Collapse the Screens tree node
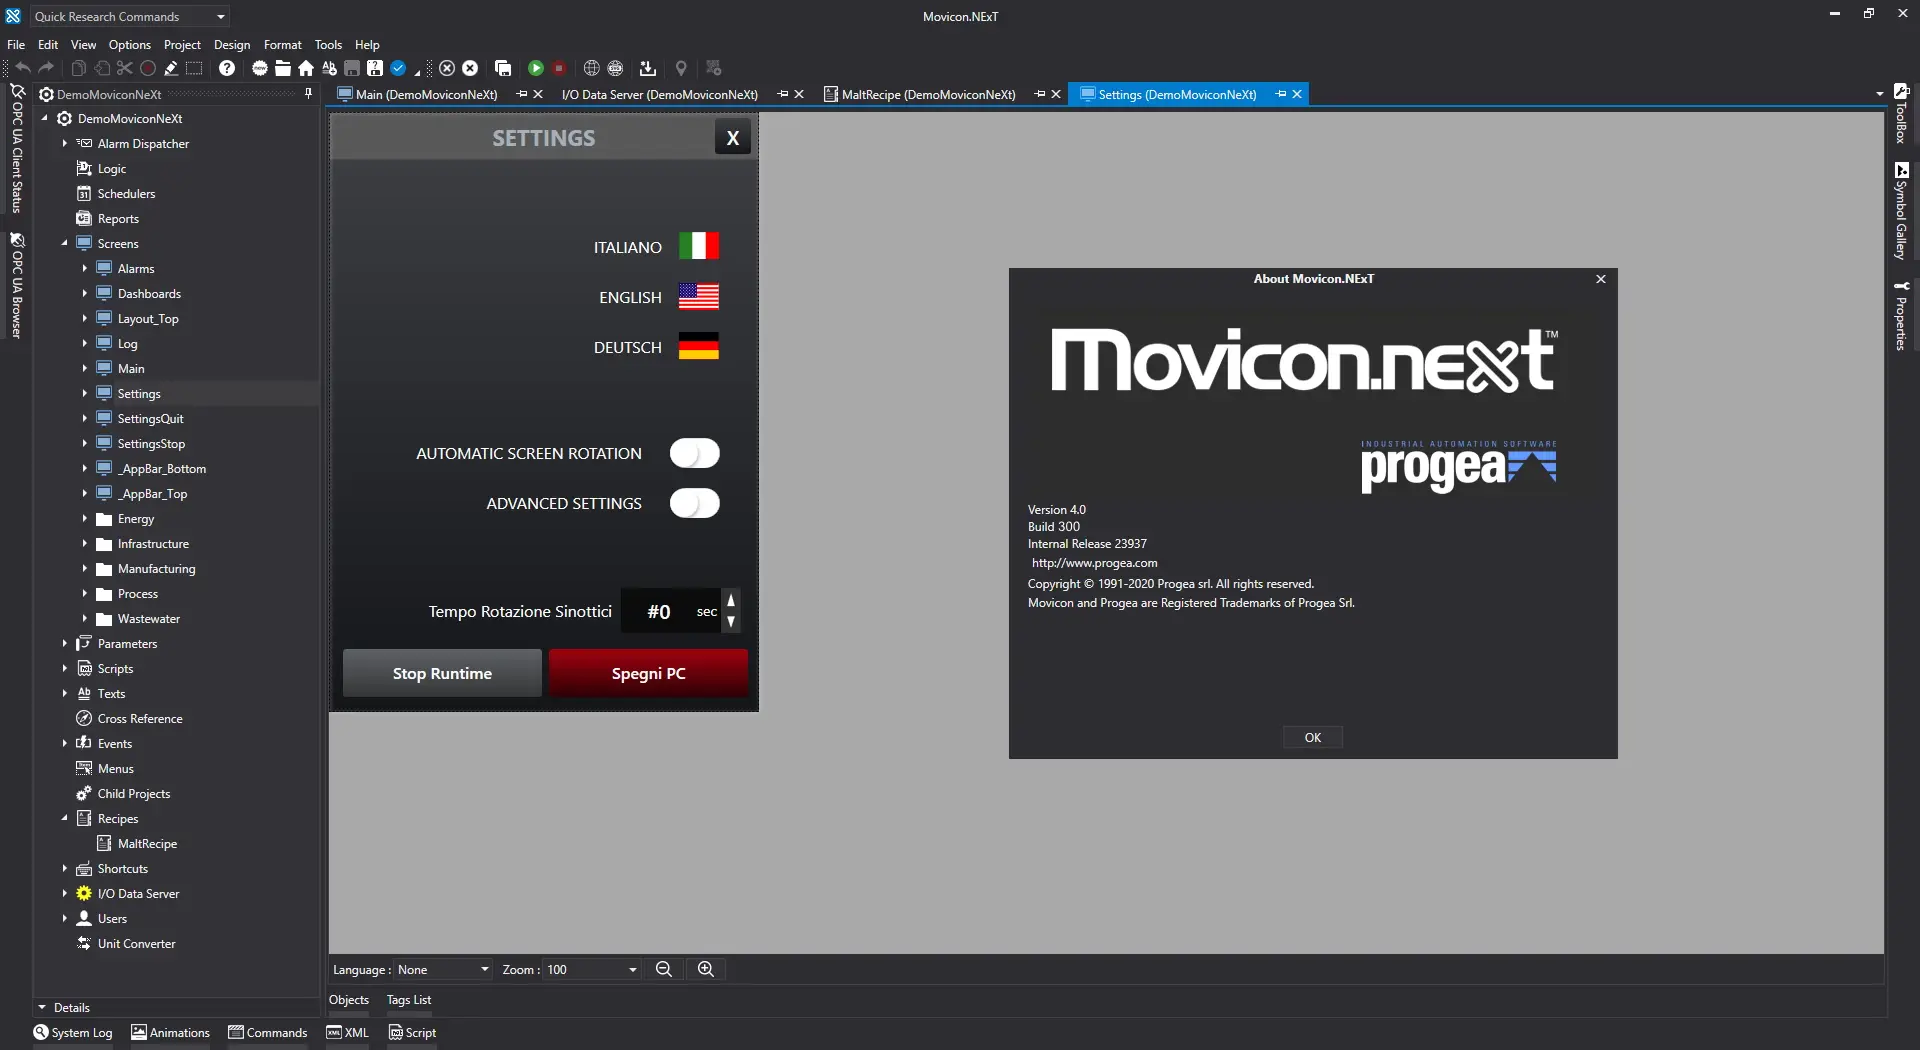 point(65,243)
